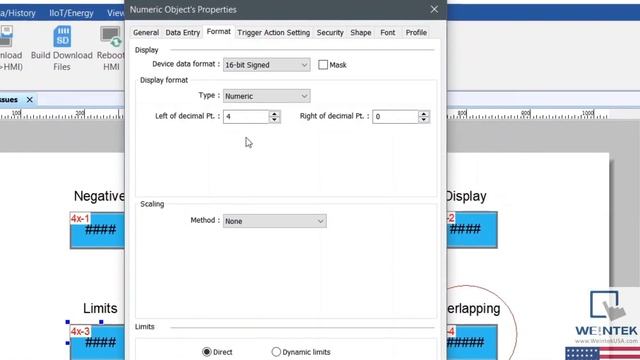Select the Direct limits radio button
Image resolution: width=640 pixels, height=360 pixels.
point(207,352)
